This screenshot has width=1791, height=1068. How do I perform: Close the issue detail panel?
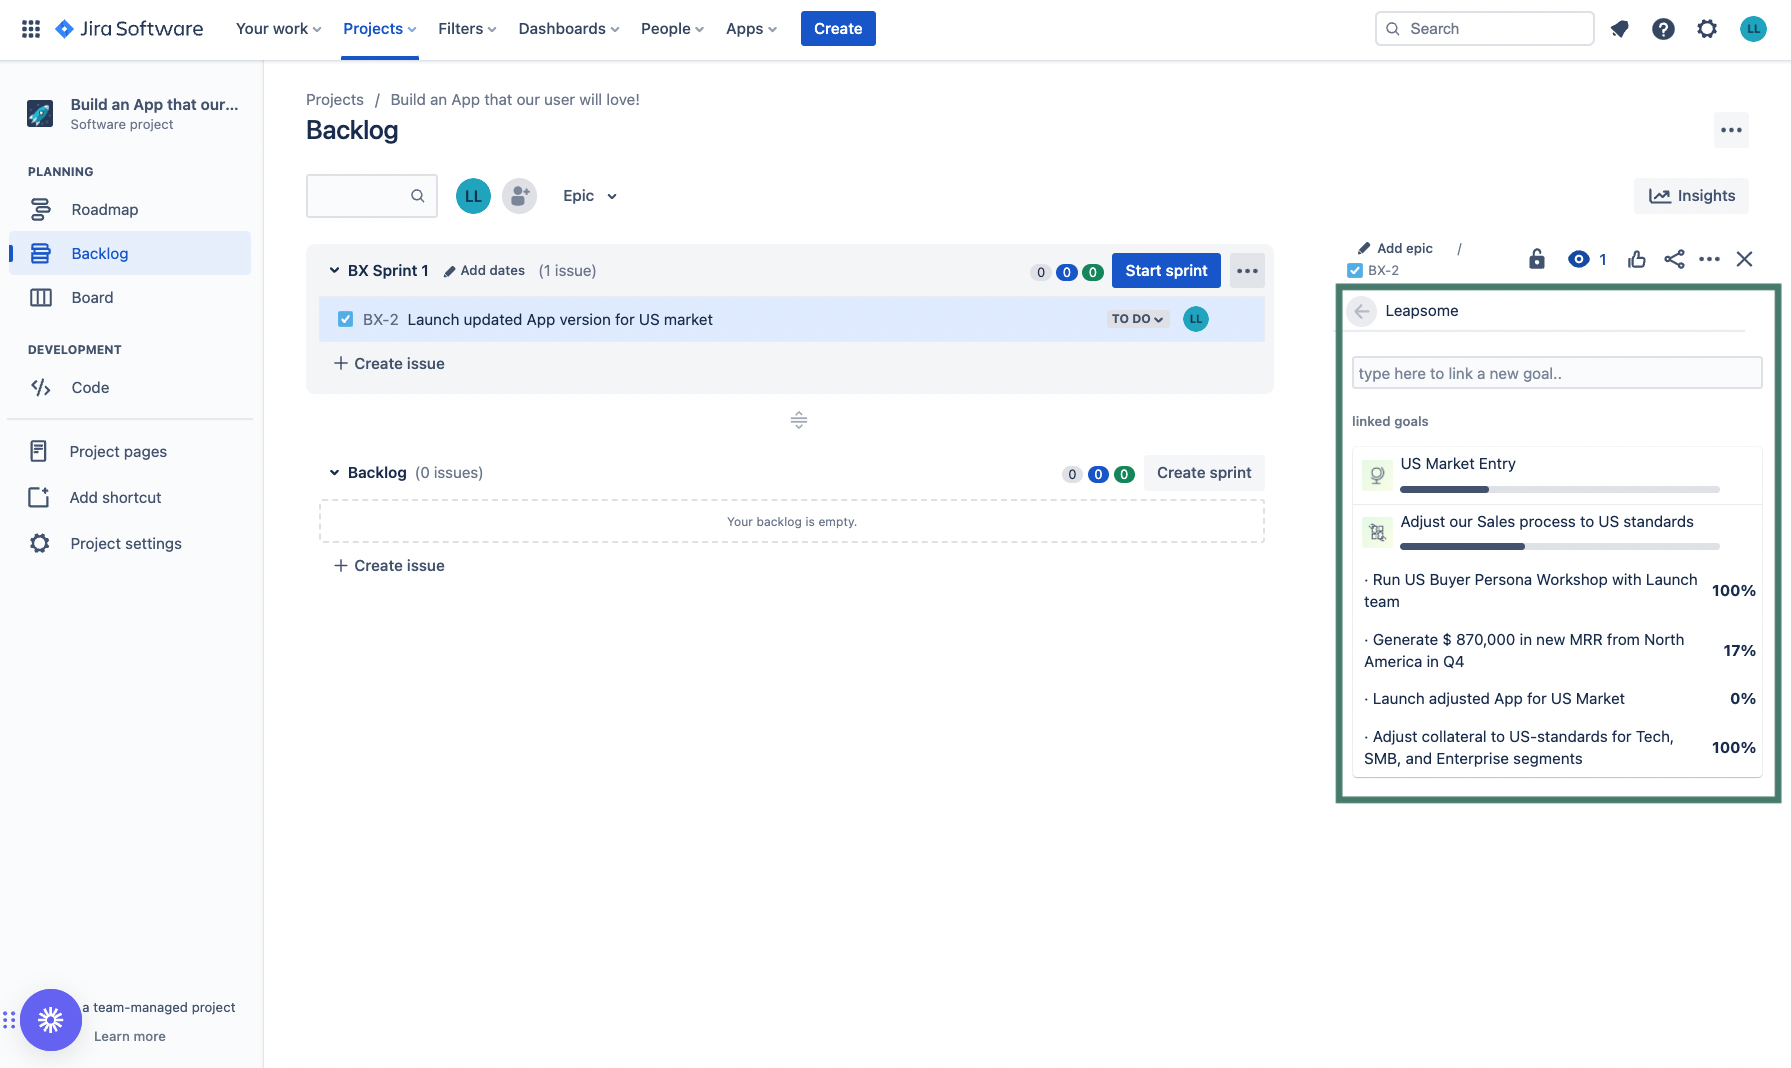[x=1744, y=259]
